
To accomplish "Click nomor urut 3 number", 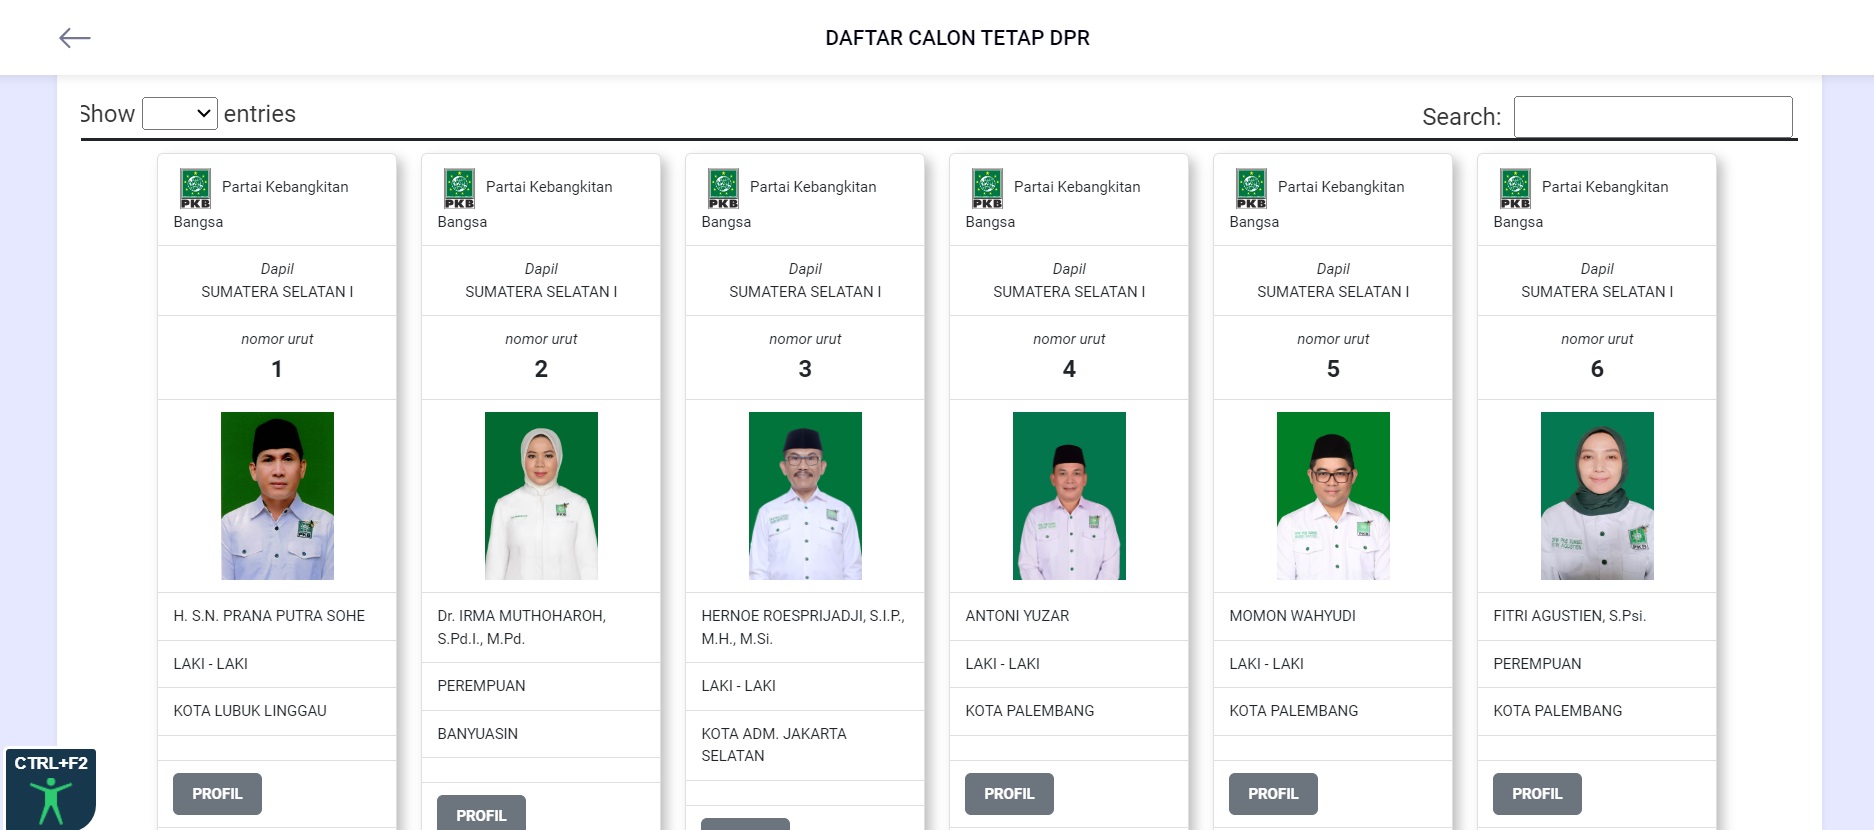I will tap(805, 369).
